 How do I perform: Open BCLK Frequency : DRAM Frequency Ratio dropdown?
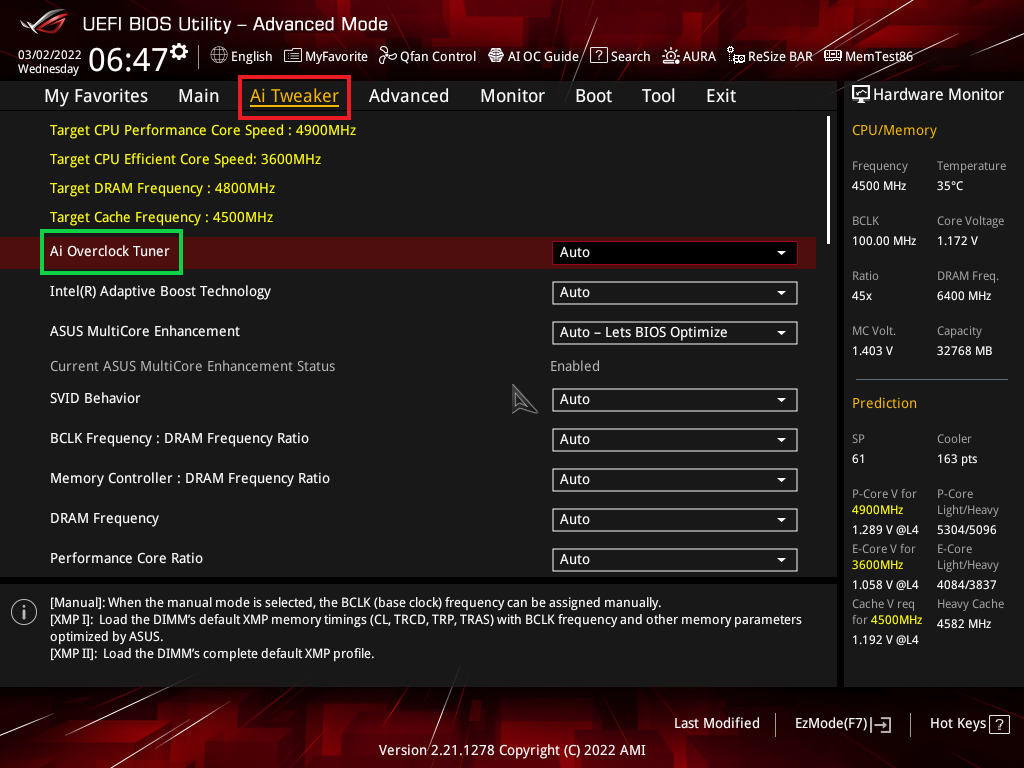[x=675, y=440]
